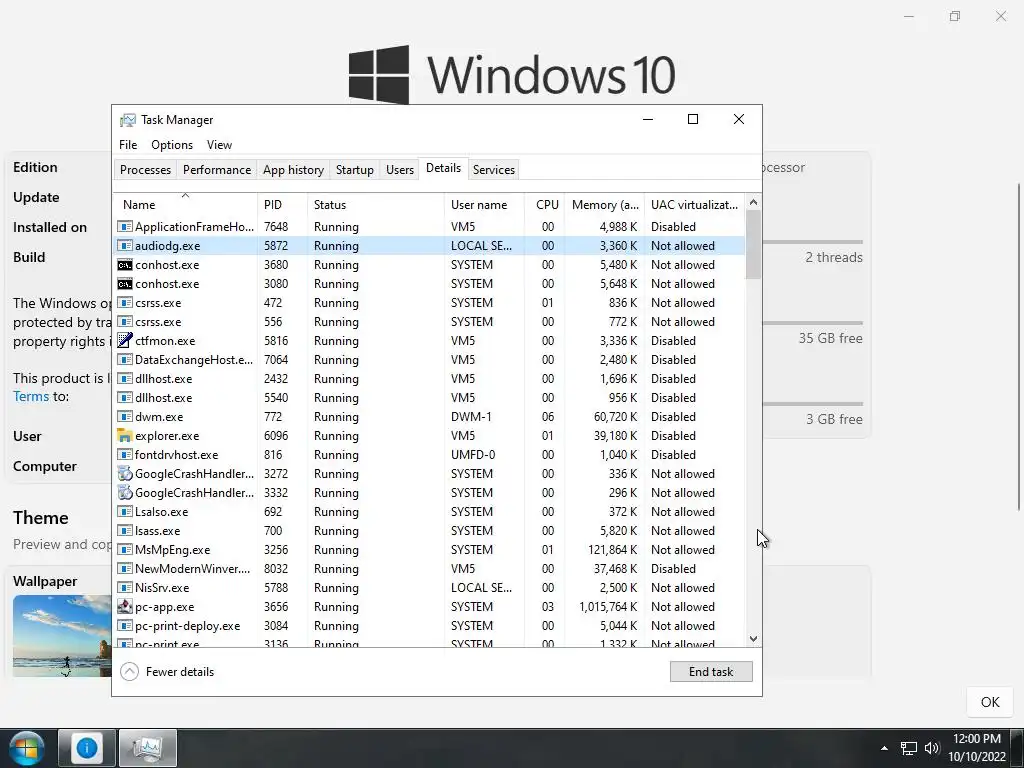Screen dimensions: 1024x768
Task: Click the GoogleCrashHandler icon for PID 3332
Action: click(124, 492)
